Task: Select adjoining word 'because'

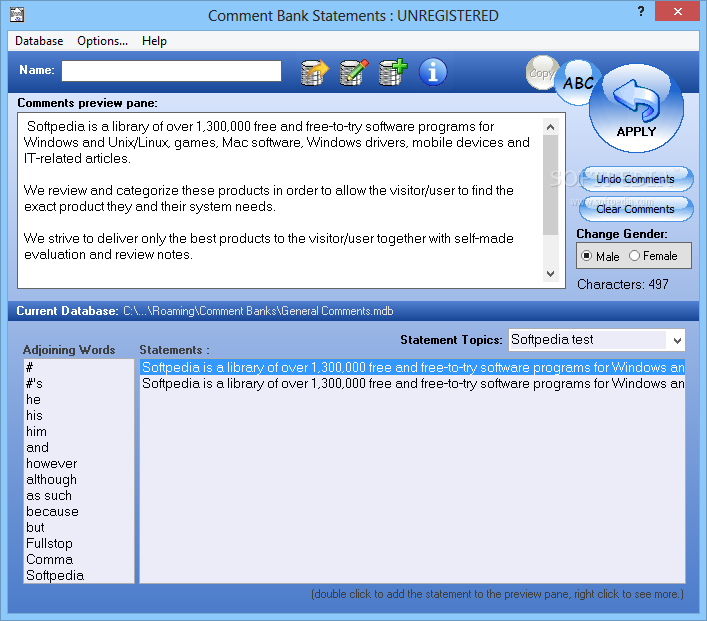Action: tap(79, 511)
